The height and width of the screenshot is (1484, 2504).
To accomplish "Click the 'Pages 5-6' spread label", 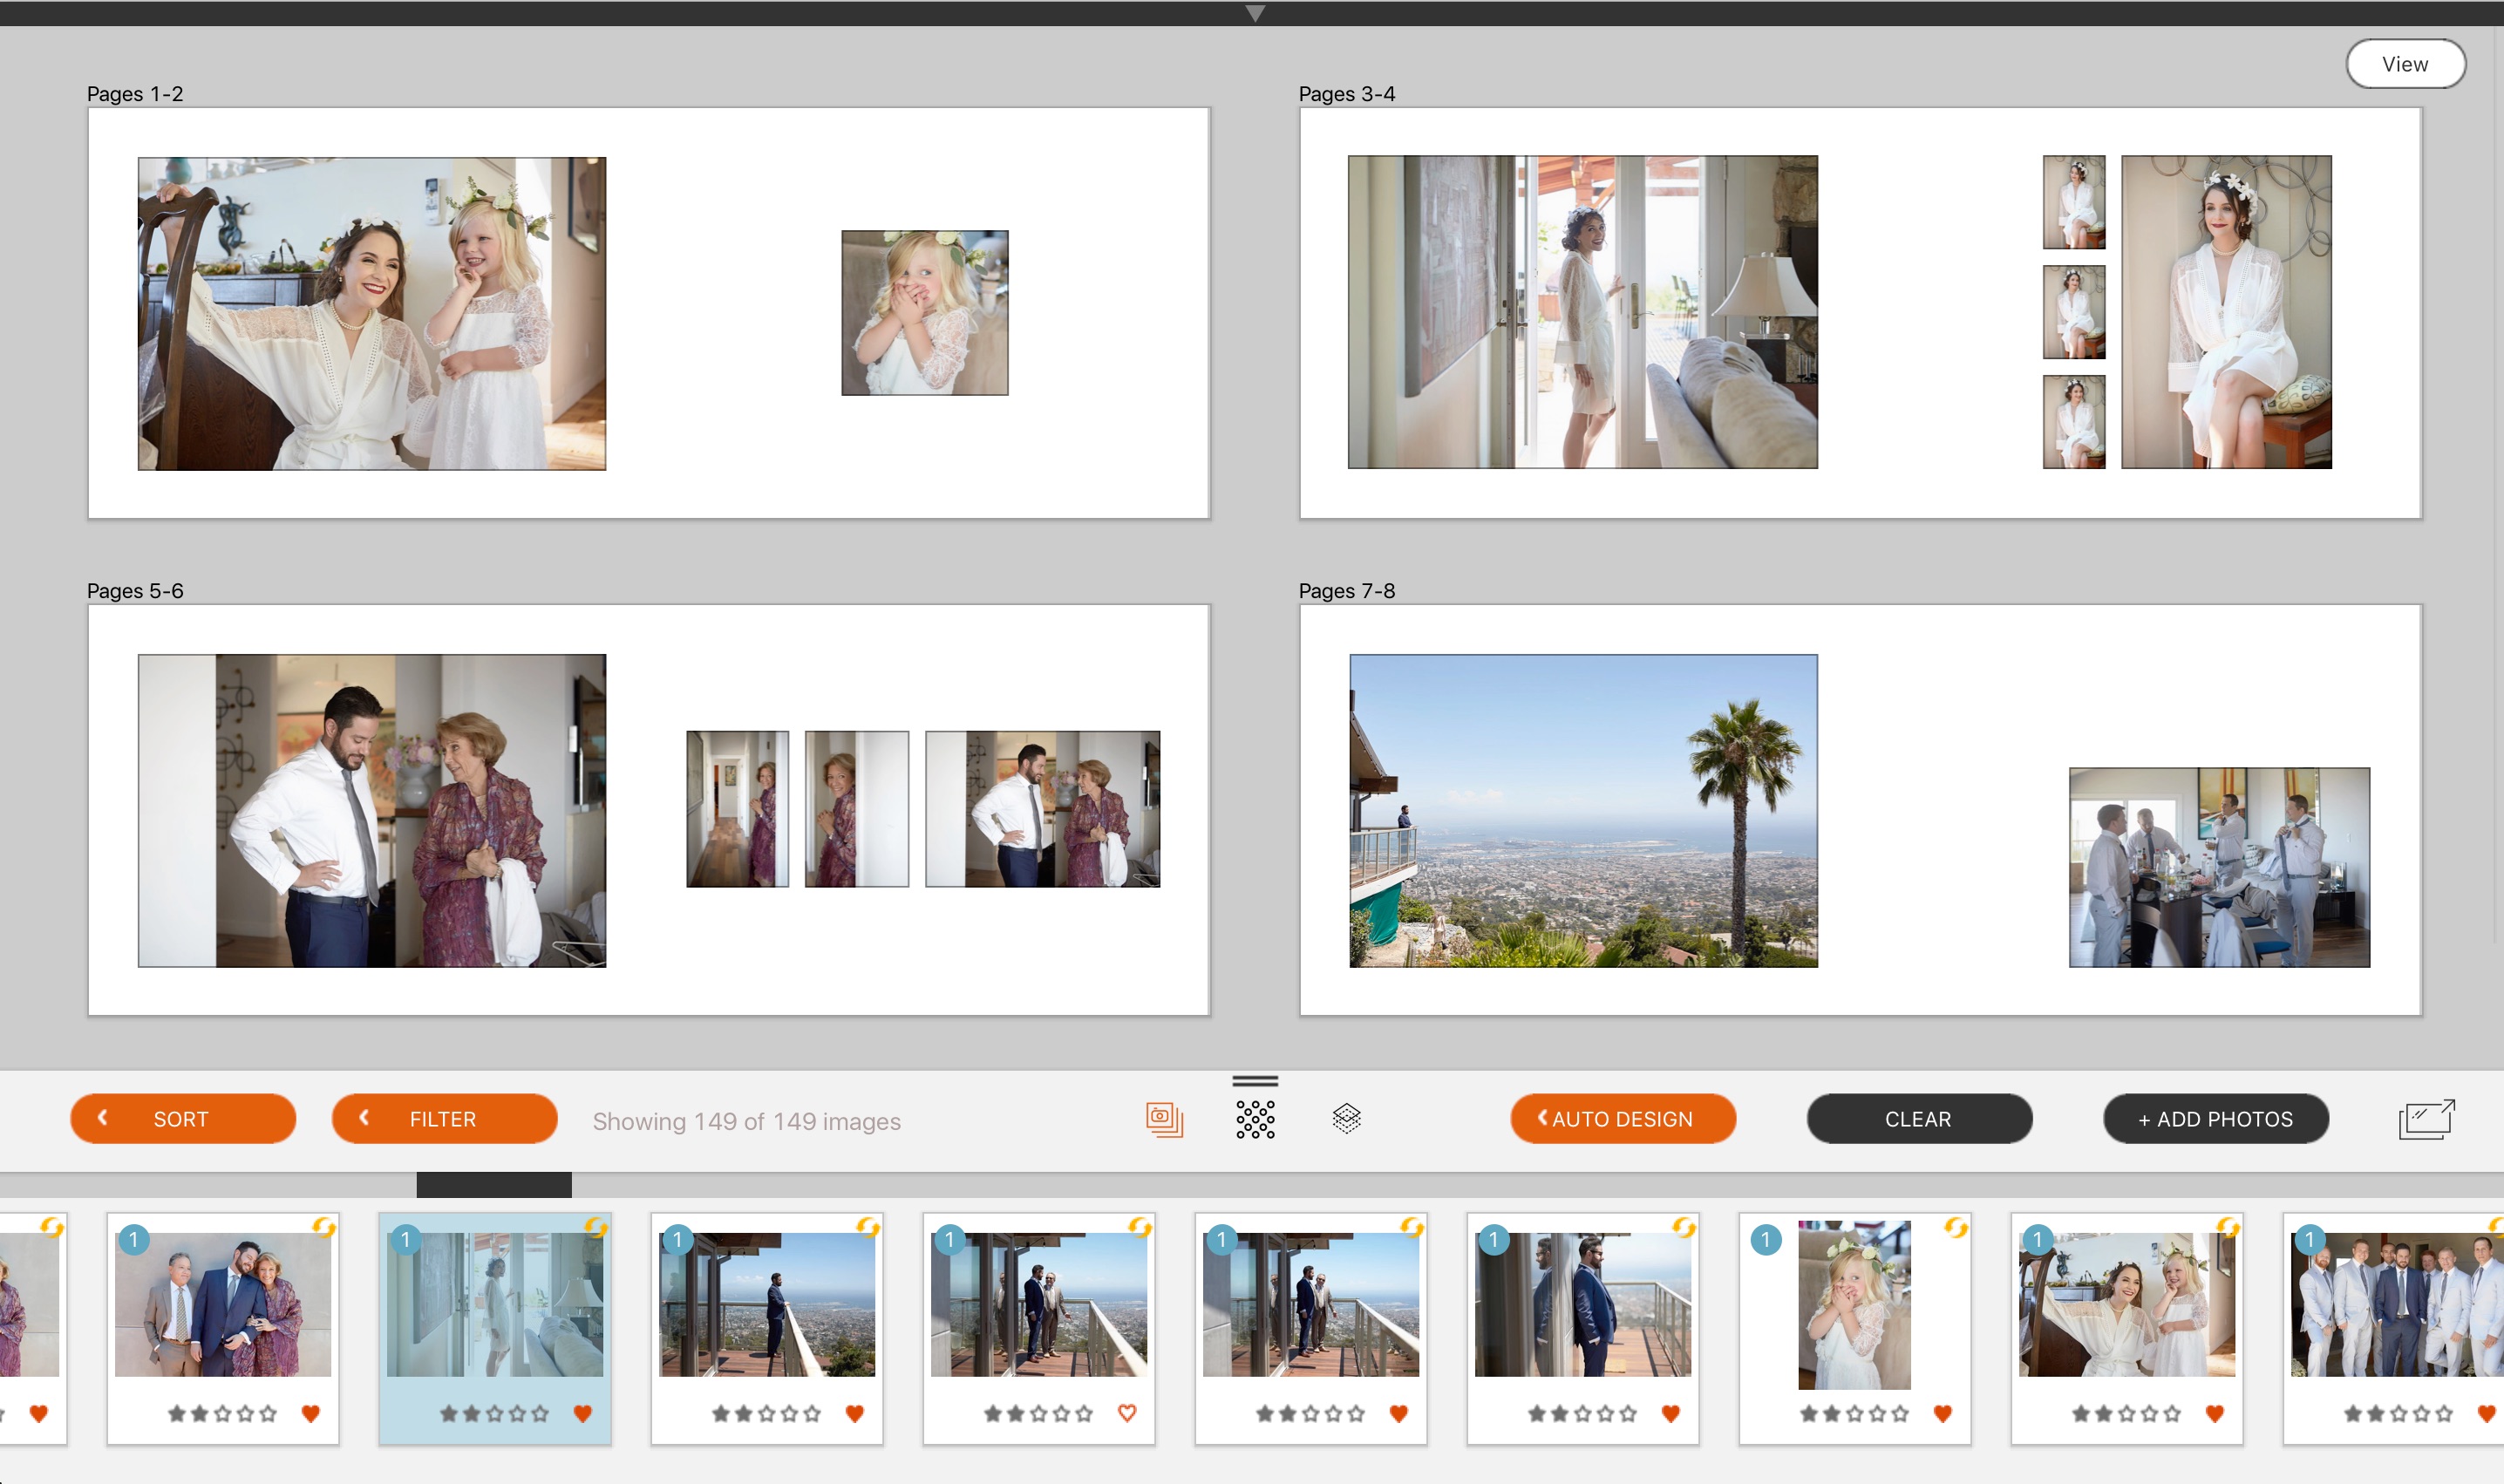I will pyautogui.click(x=135, y=591).
